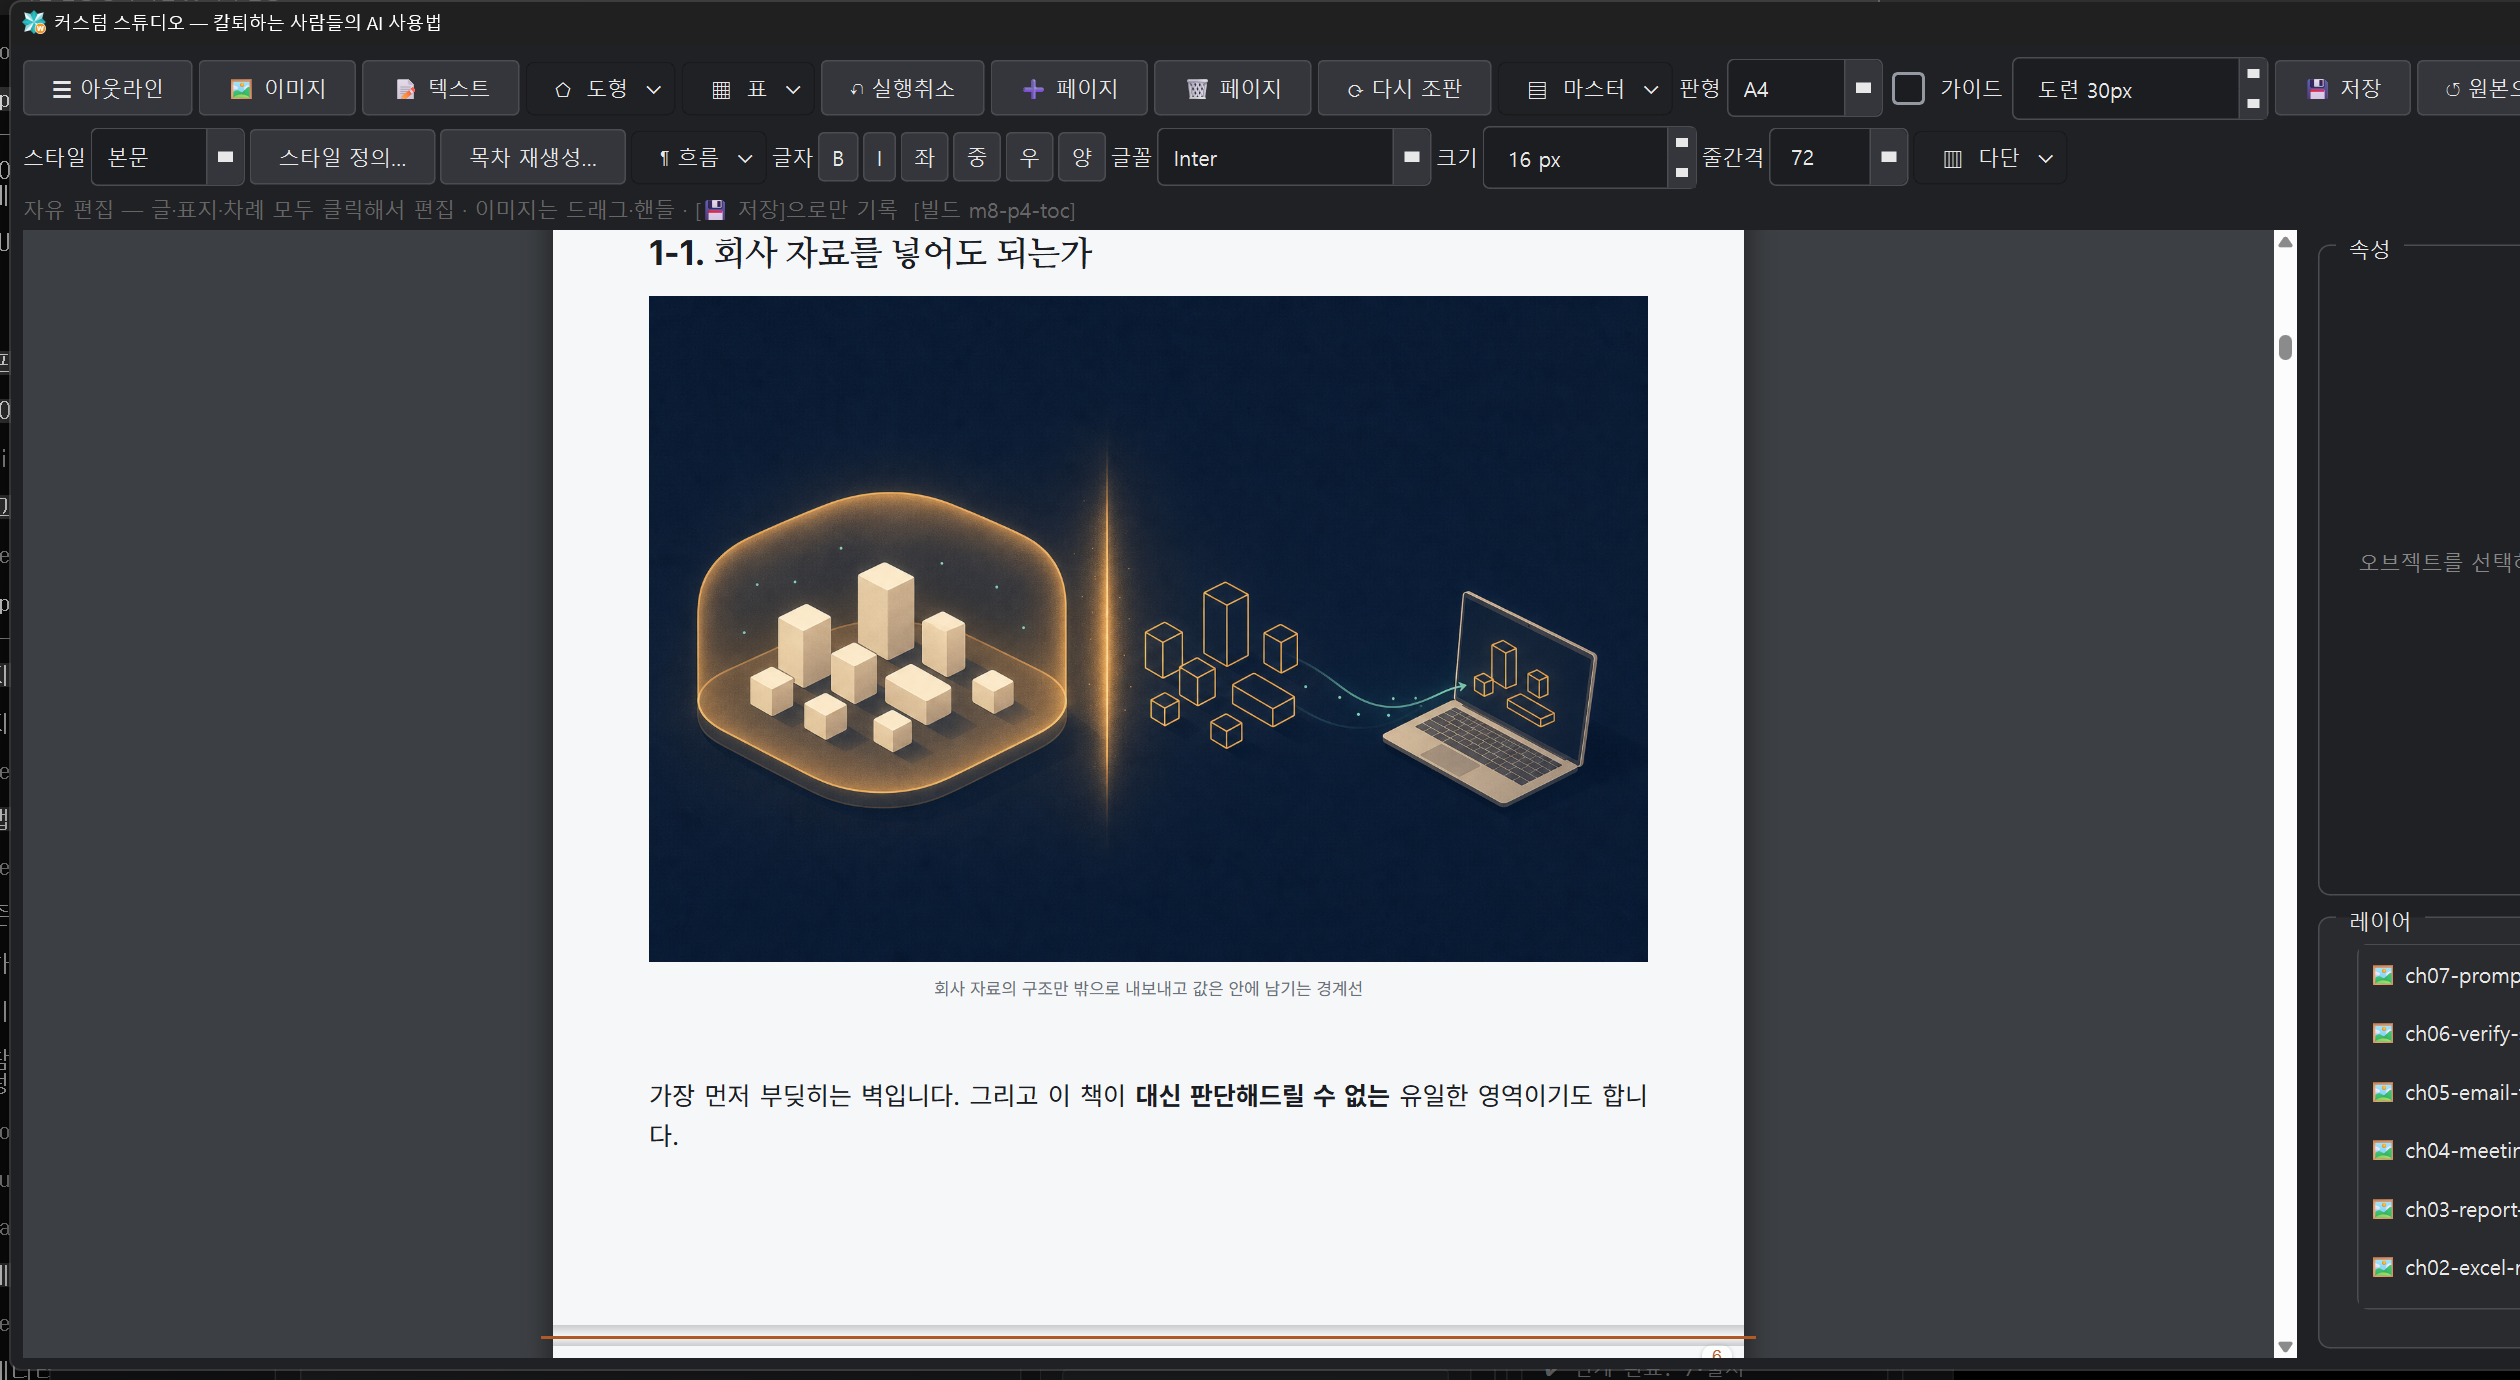The image size is (2520, 1380).
Task: Open 스타일 정의 style definition dialog
Action: pyautogui.click(x=342, y=157)
